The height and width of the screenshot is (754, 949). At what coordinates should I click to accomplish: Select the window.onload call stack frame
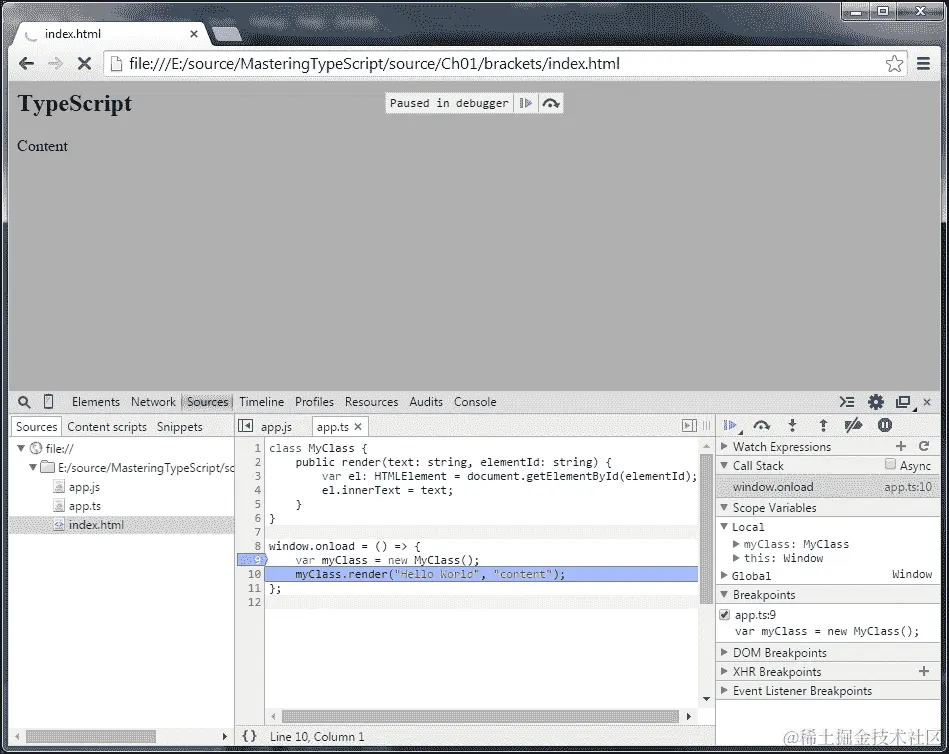[x=827, y=487]
